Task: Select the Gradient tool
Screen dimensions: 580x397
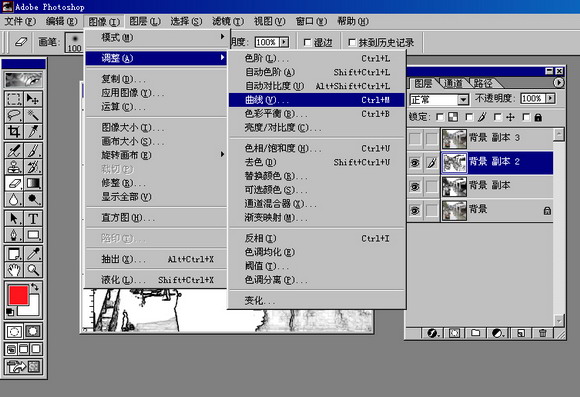Action: point(33,183)
